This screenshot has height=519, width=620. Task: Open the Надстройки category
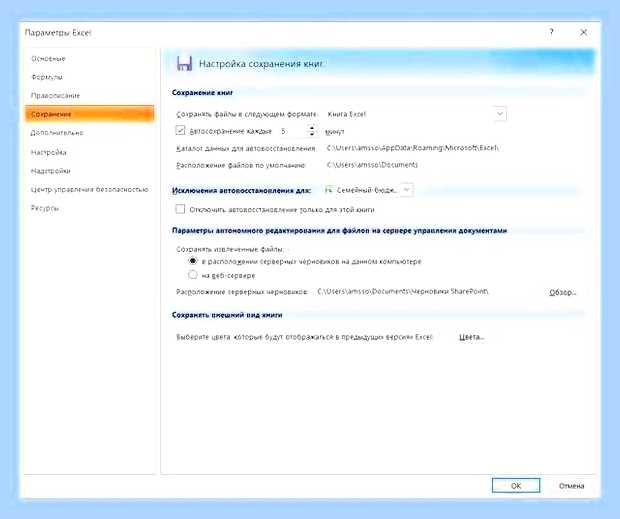click(51, 171)
